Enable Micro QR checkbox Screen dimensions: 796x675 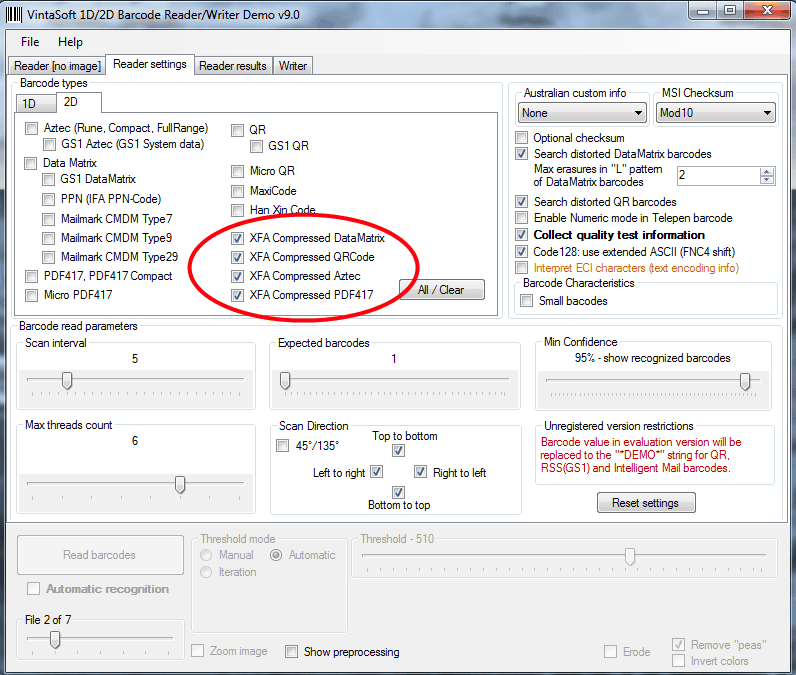pos(237,172)
